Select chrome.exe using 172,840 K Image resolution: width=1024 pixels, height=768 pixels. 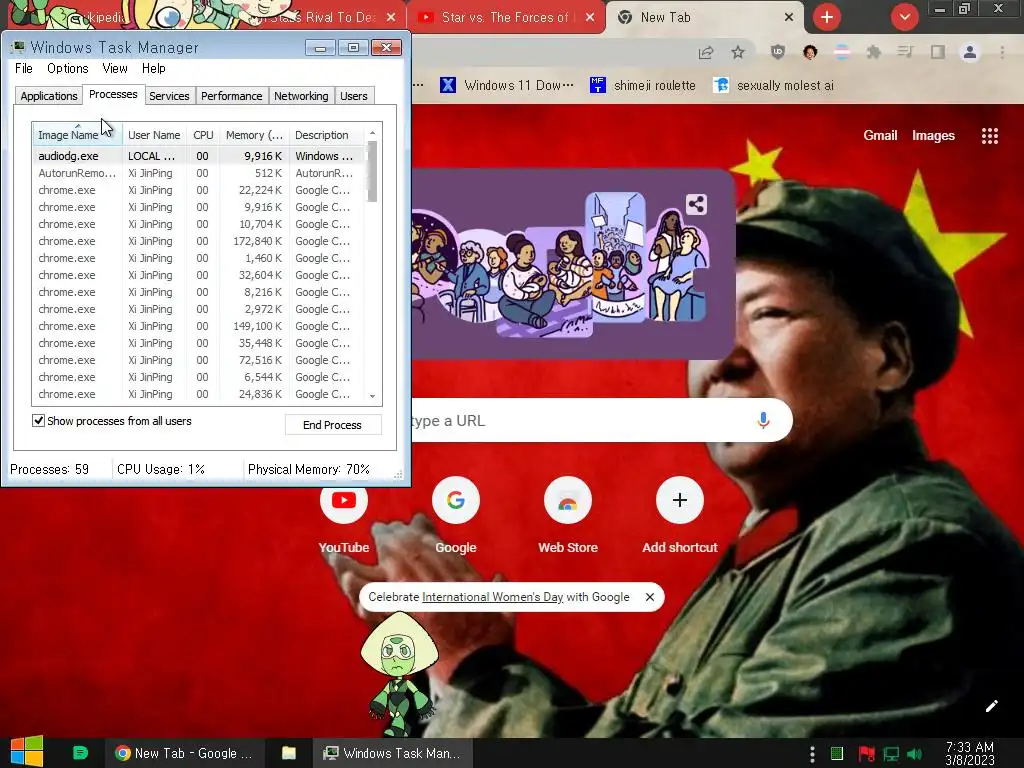pyautogui.click(x=199, y=241)
